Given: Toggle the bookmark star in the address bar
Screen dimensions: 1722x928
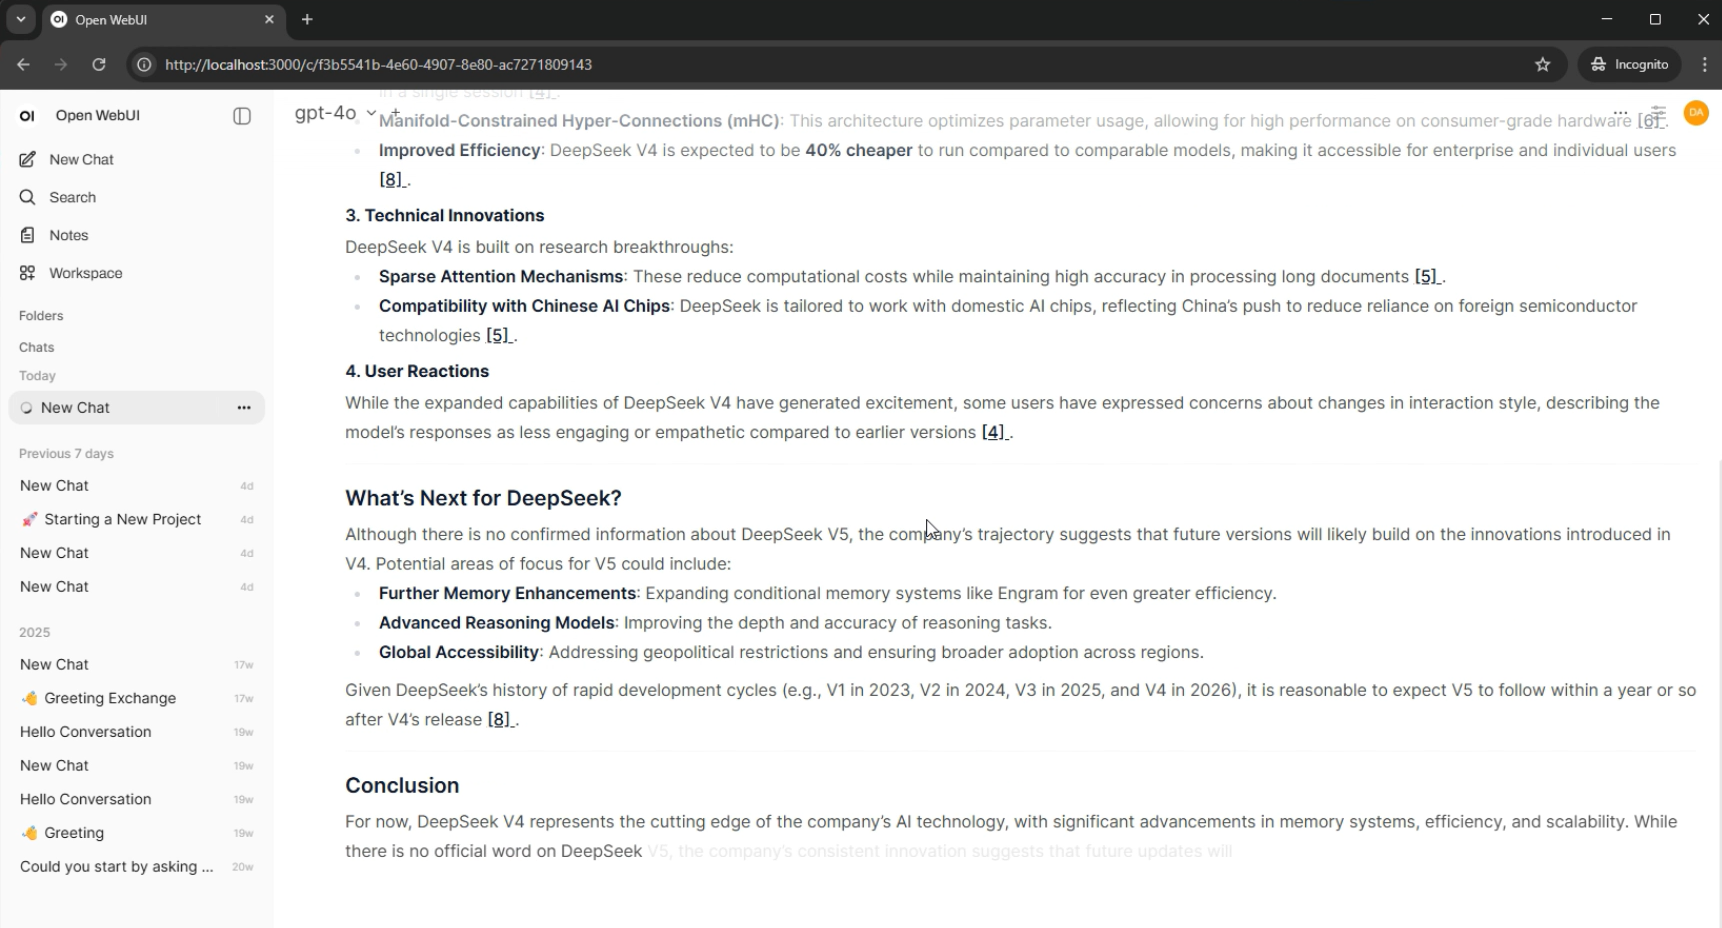Looking at the screenshot, I should point(1542,64).
